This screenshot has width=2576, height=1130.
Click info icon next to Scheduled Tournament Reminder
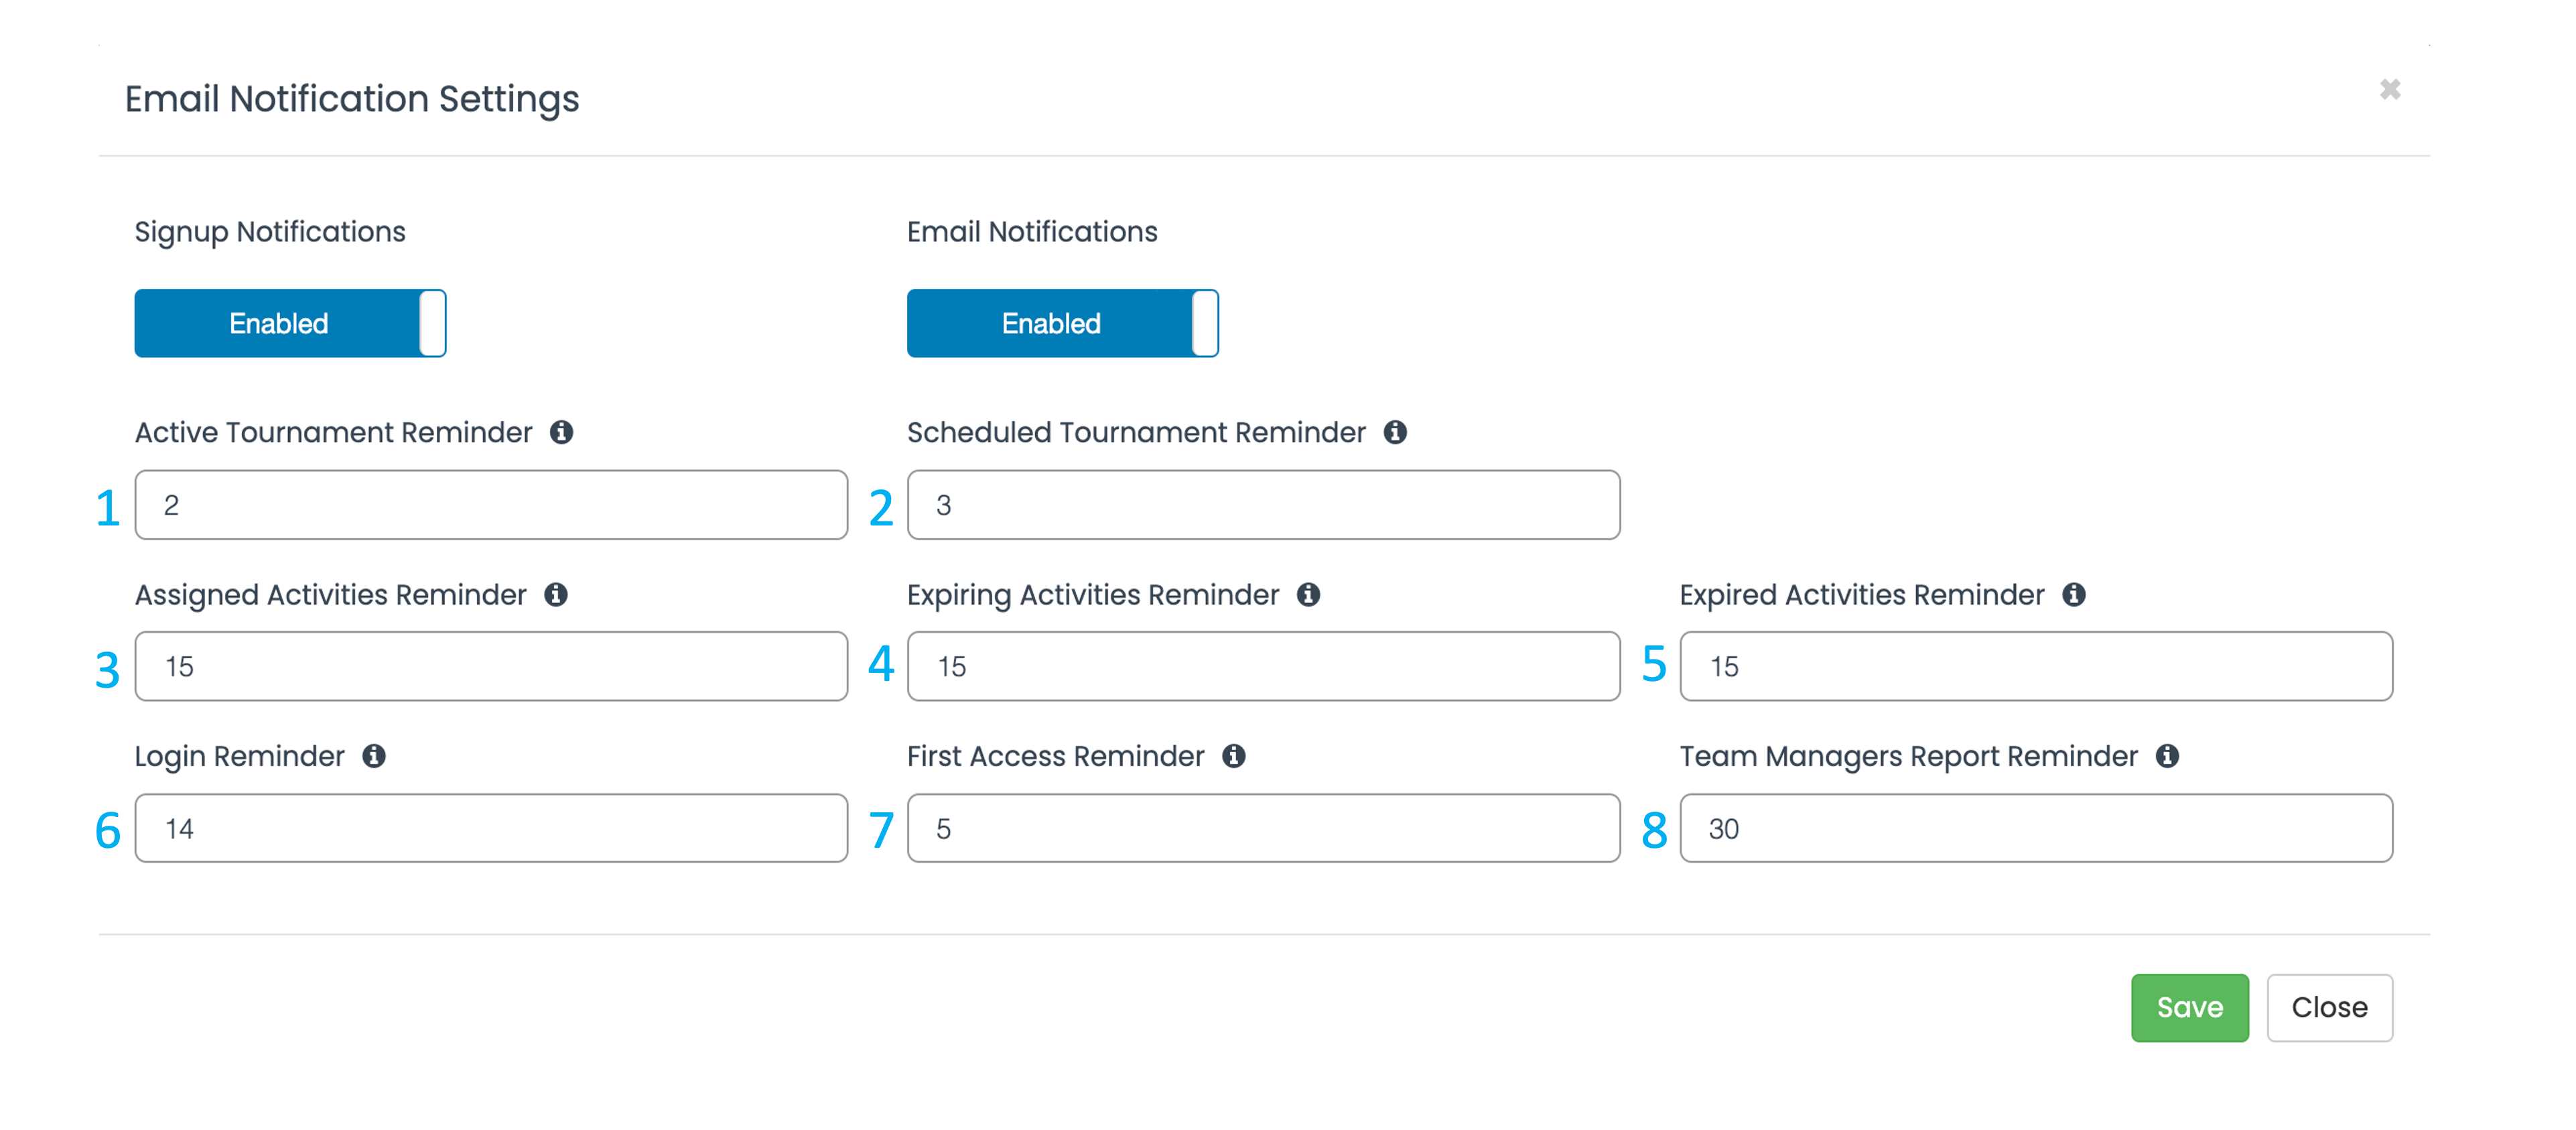pyautogui.click(x=1395, y=432)
